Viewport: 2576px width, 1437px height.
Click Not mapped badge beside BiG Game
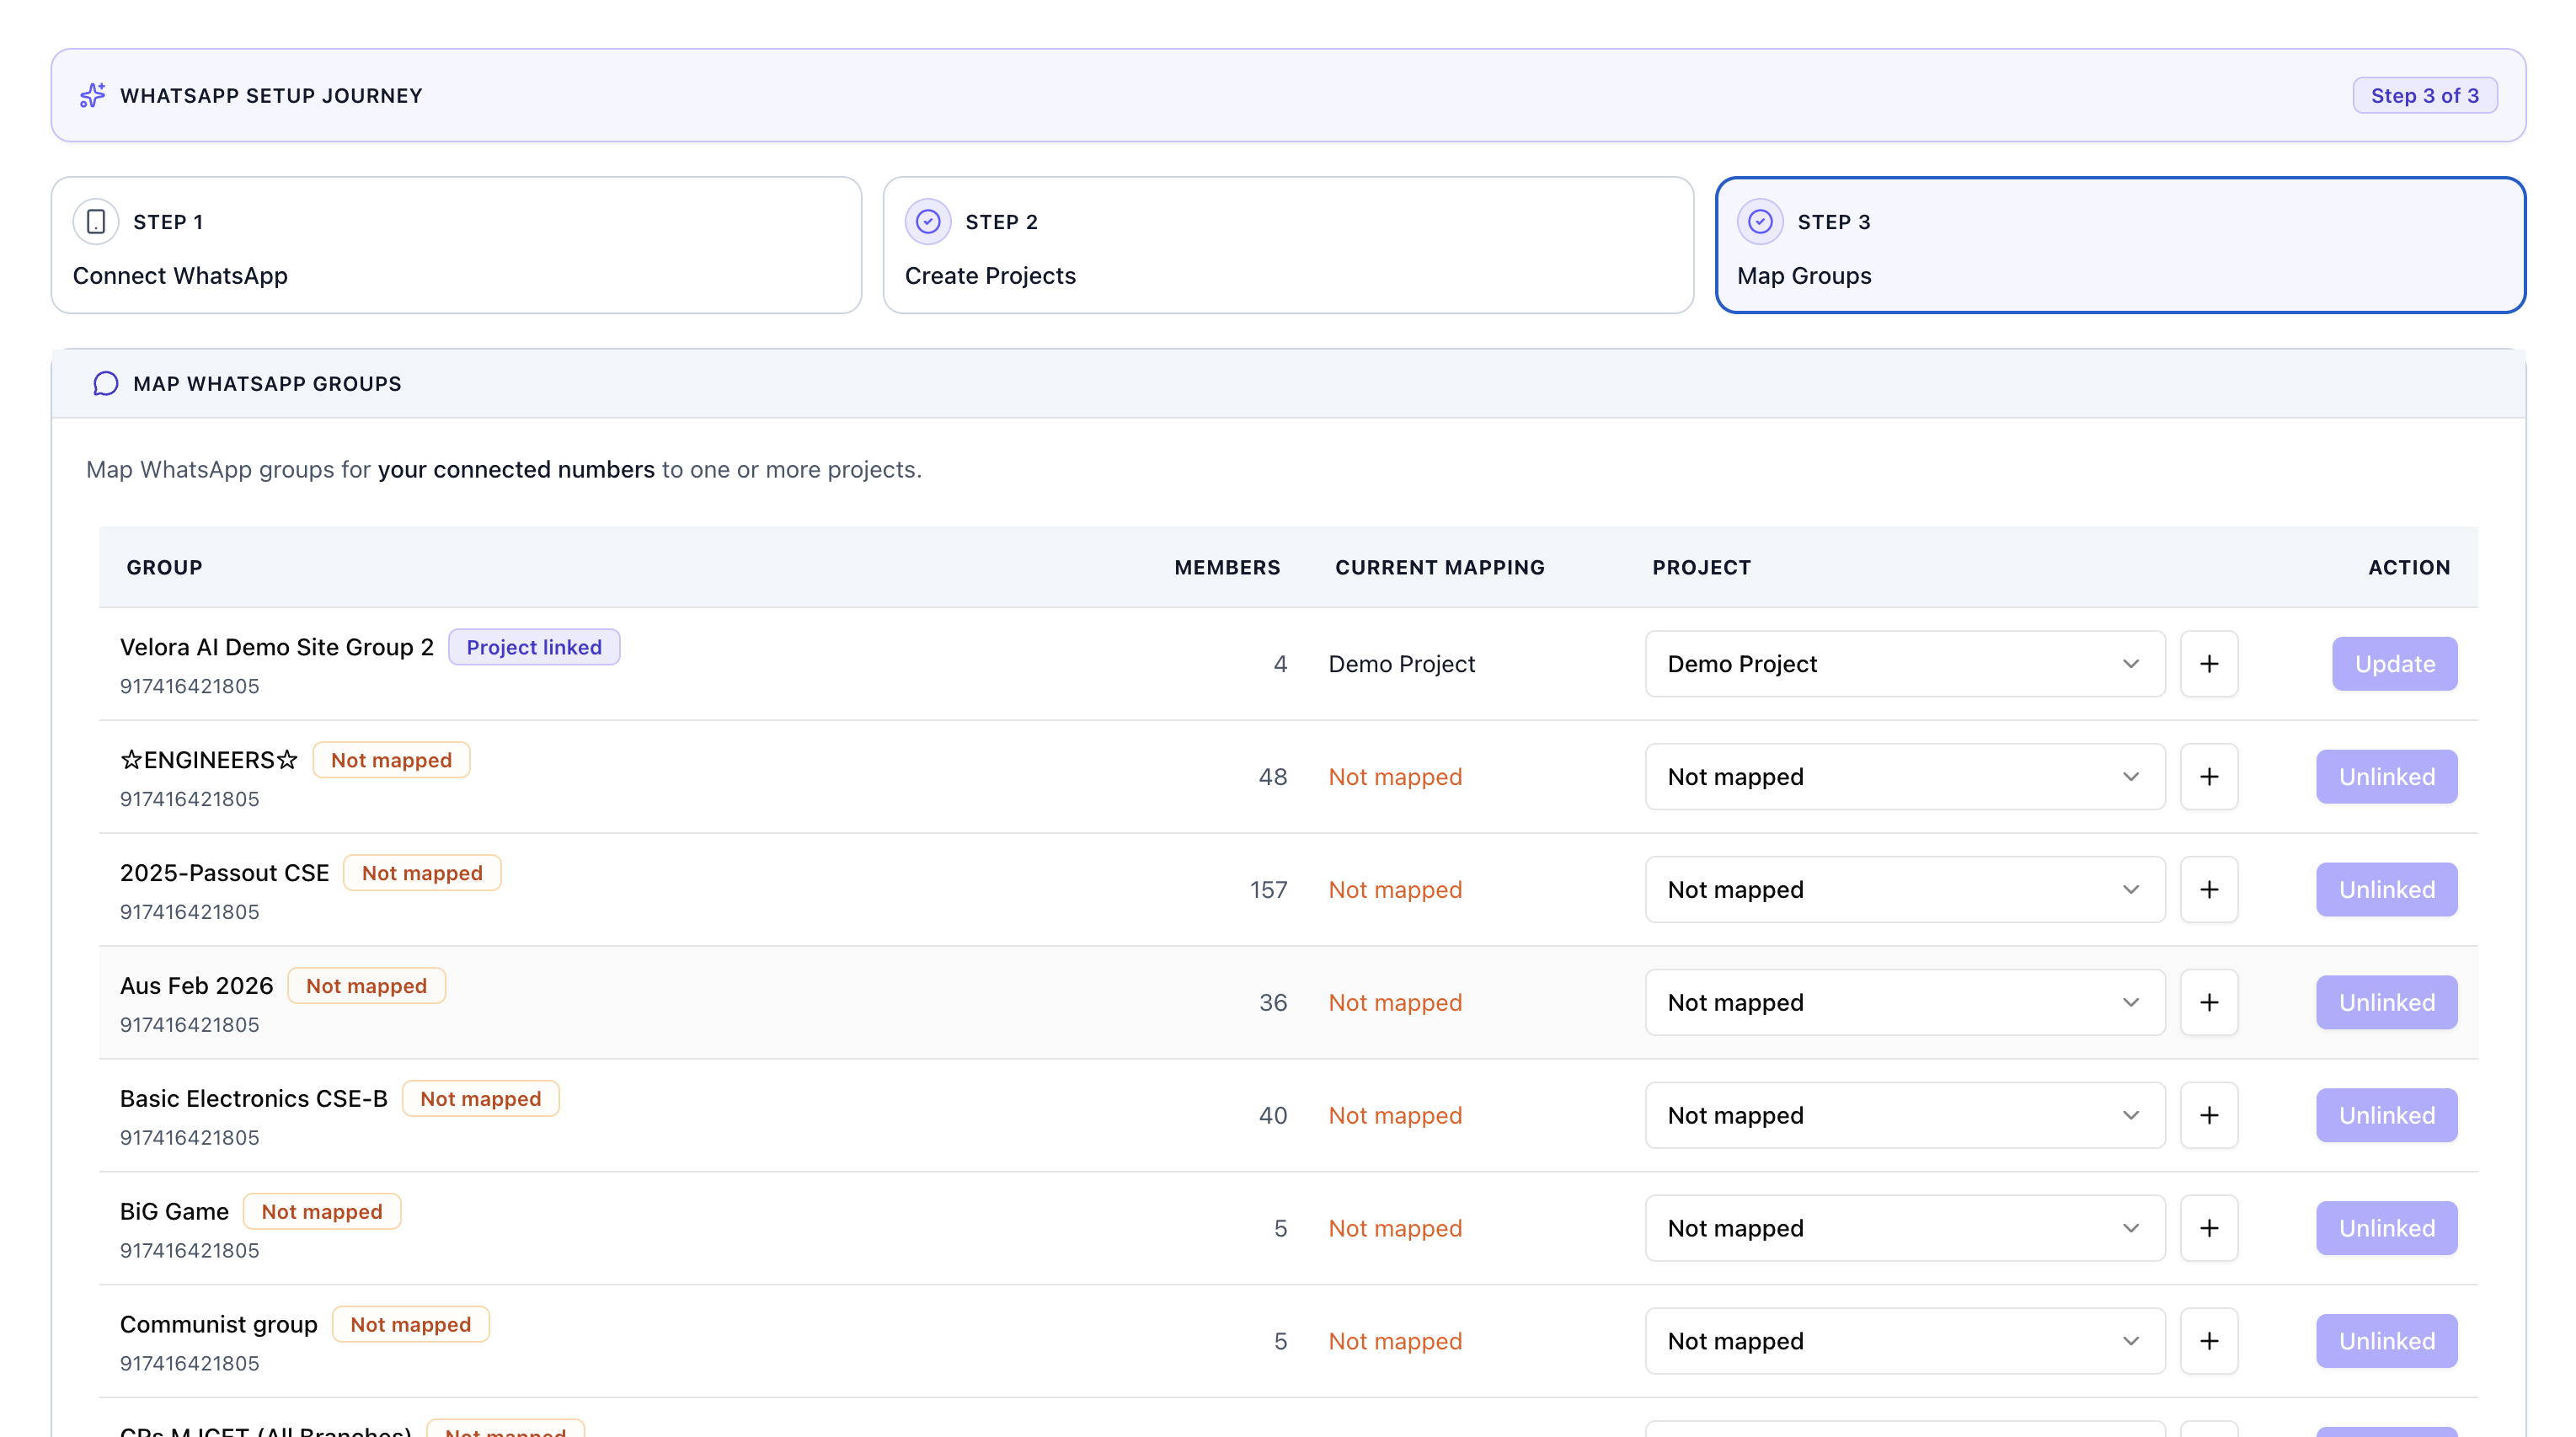point(322,1212)
